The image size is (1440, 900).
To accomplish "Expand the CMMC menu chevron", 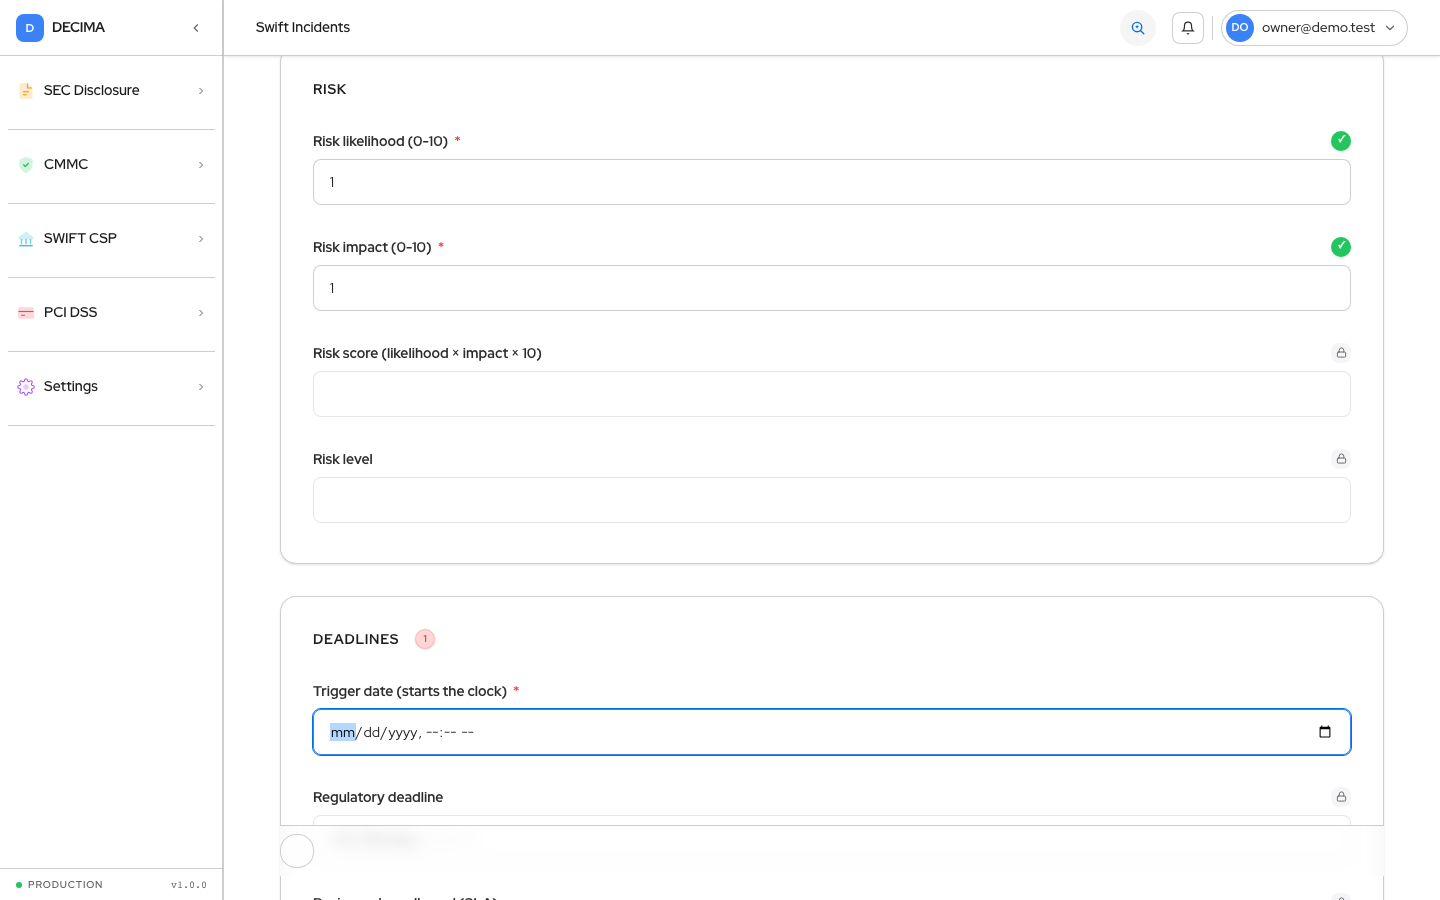I will pyautogui.click(x=201, y=165).
